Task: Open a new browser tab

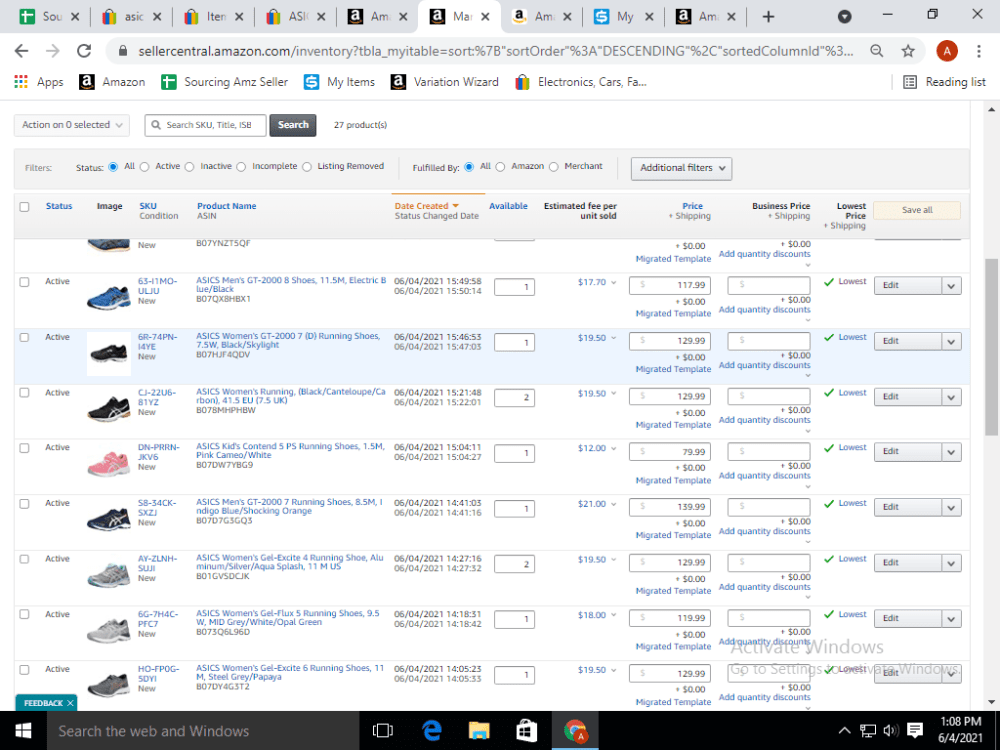Action: tap(768, 17)
